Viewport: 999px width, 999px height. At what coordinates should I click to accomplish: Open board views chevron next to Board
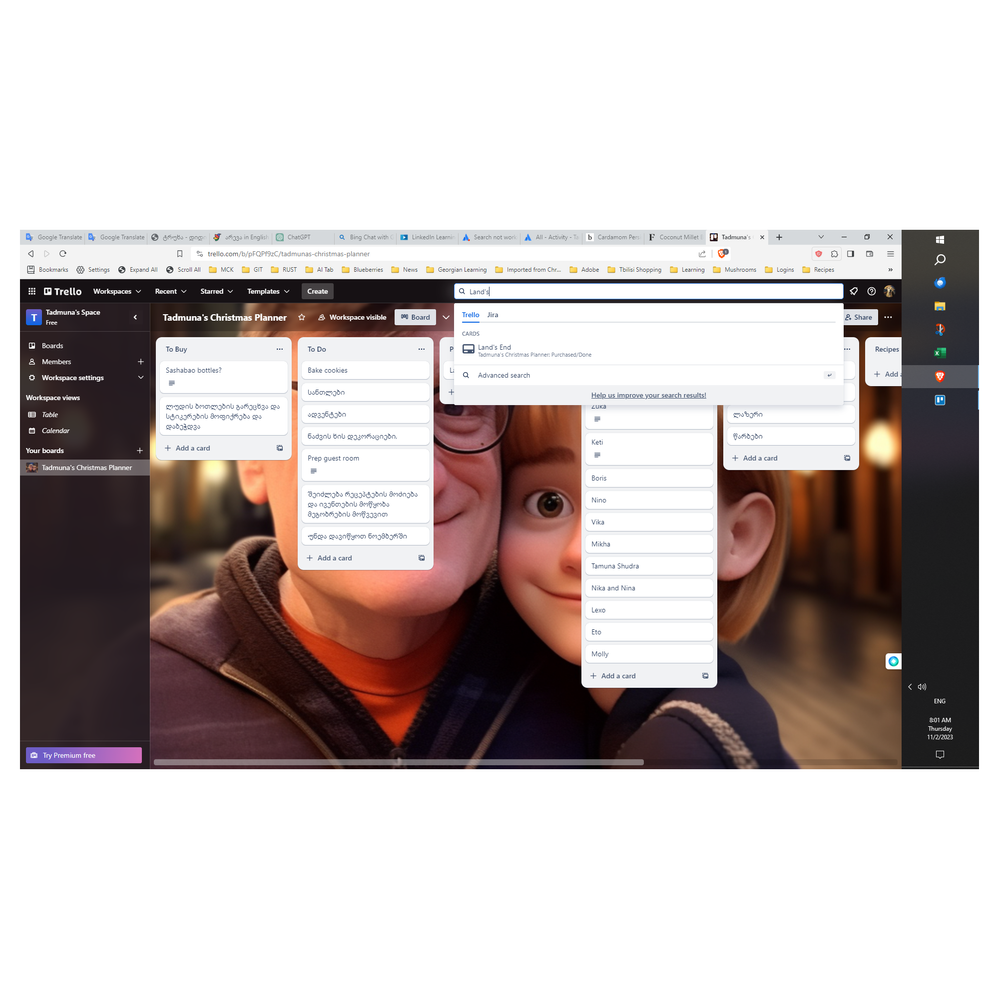(x=446, y=317)
